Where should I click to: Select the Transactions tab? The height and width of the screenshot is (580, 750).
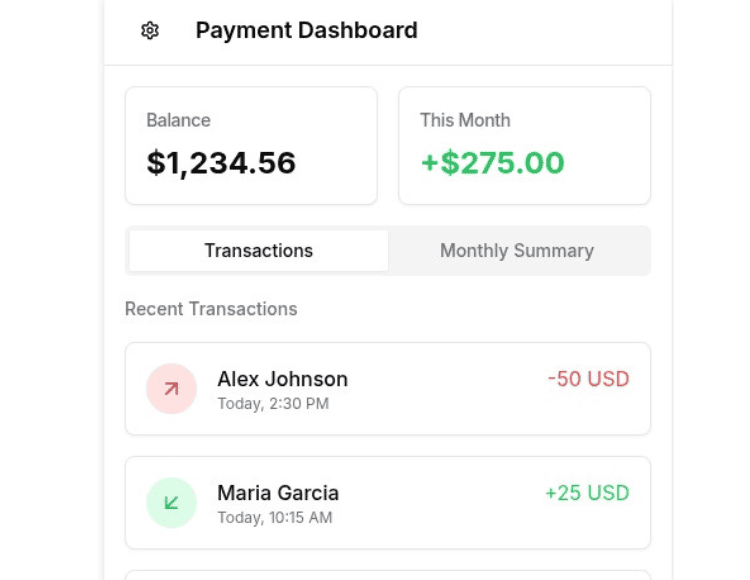258,251
